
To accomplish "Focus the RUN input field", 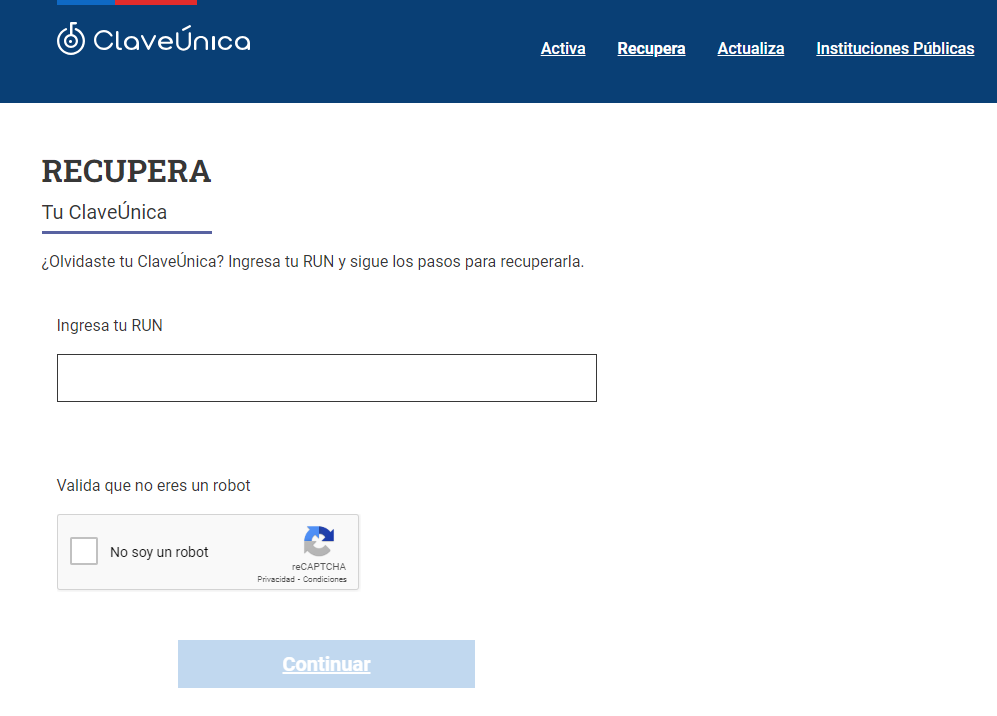I will 326,378.
